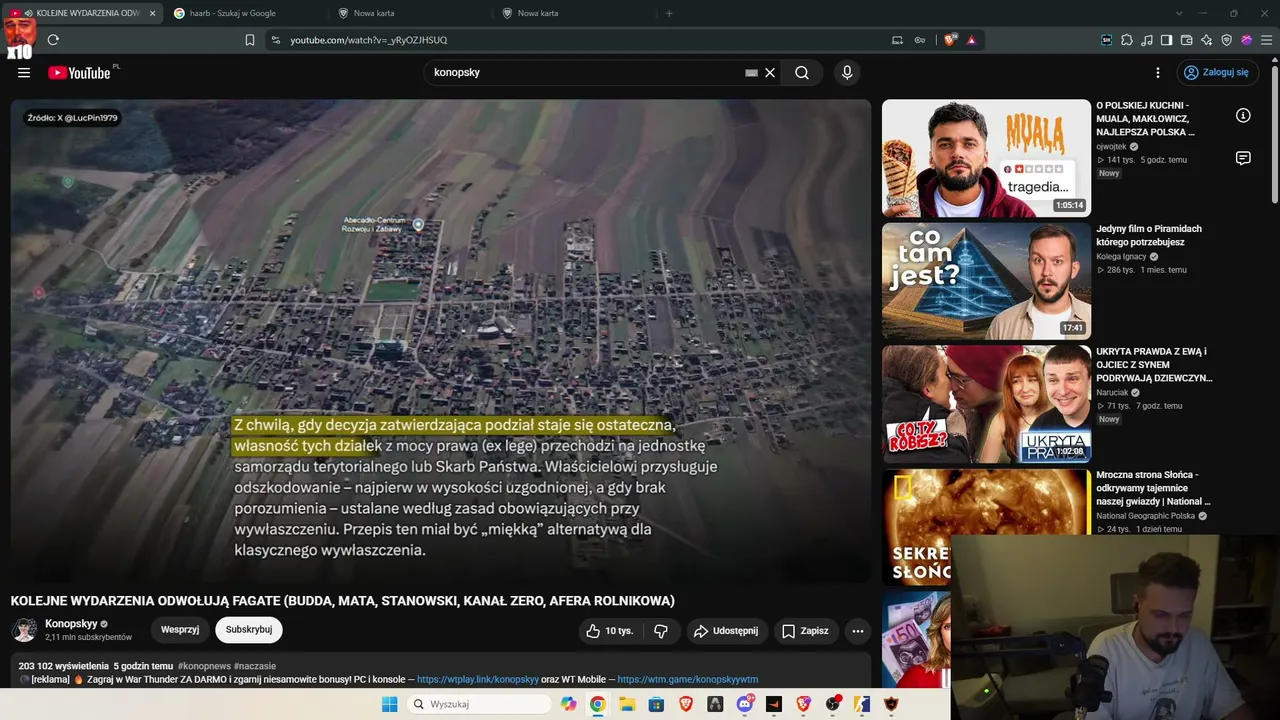Open OBS Studio from the taskbar
This screenshot has height=720, width=1280.
tap(832, 704)
